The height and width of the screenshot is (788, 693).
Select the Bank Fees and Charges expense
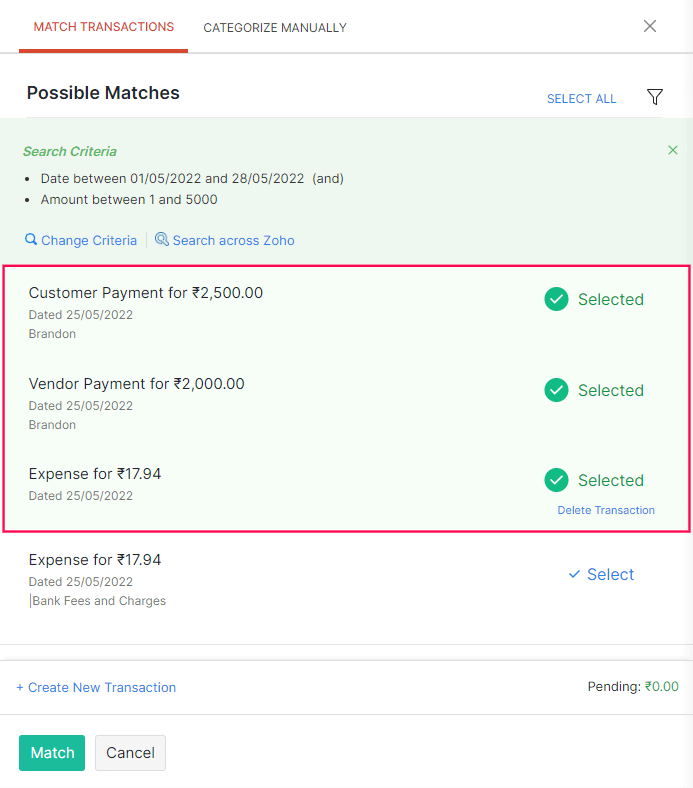601,574
